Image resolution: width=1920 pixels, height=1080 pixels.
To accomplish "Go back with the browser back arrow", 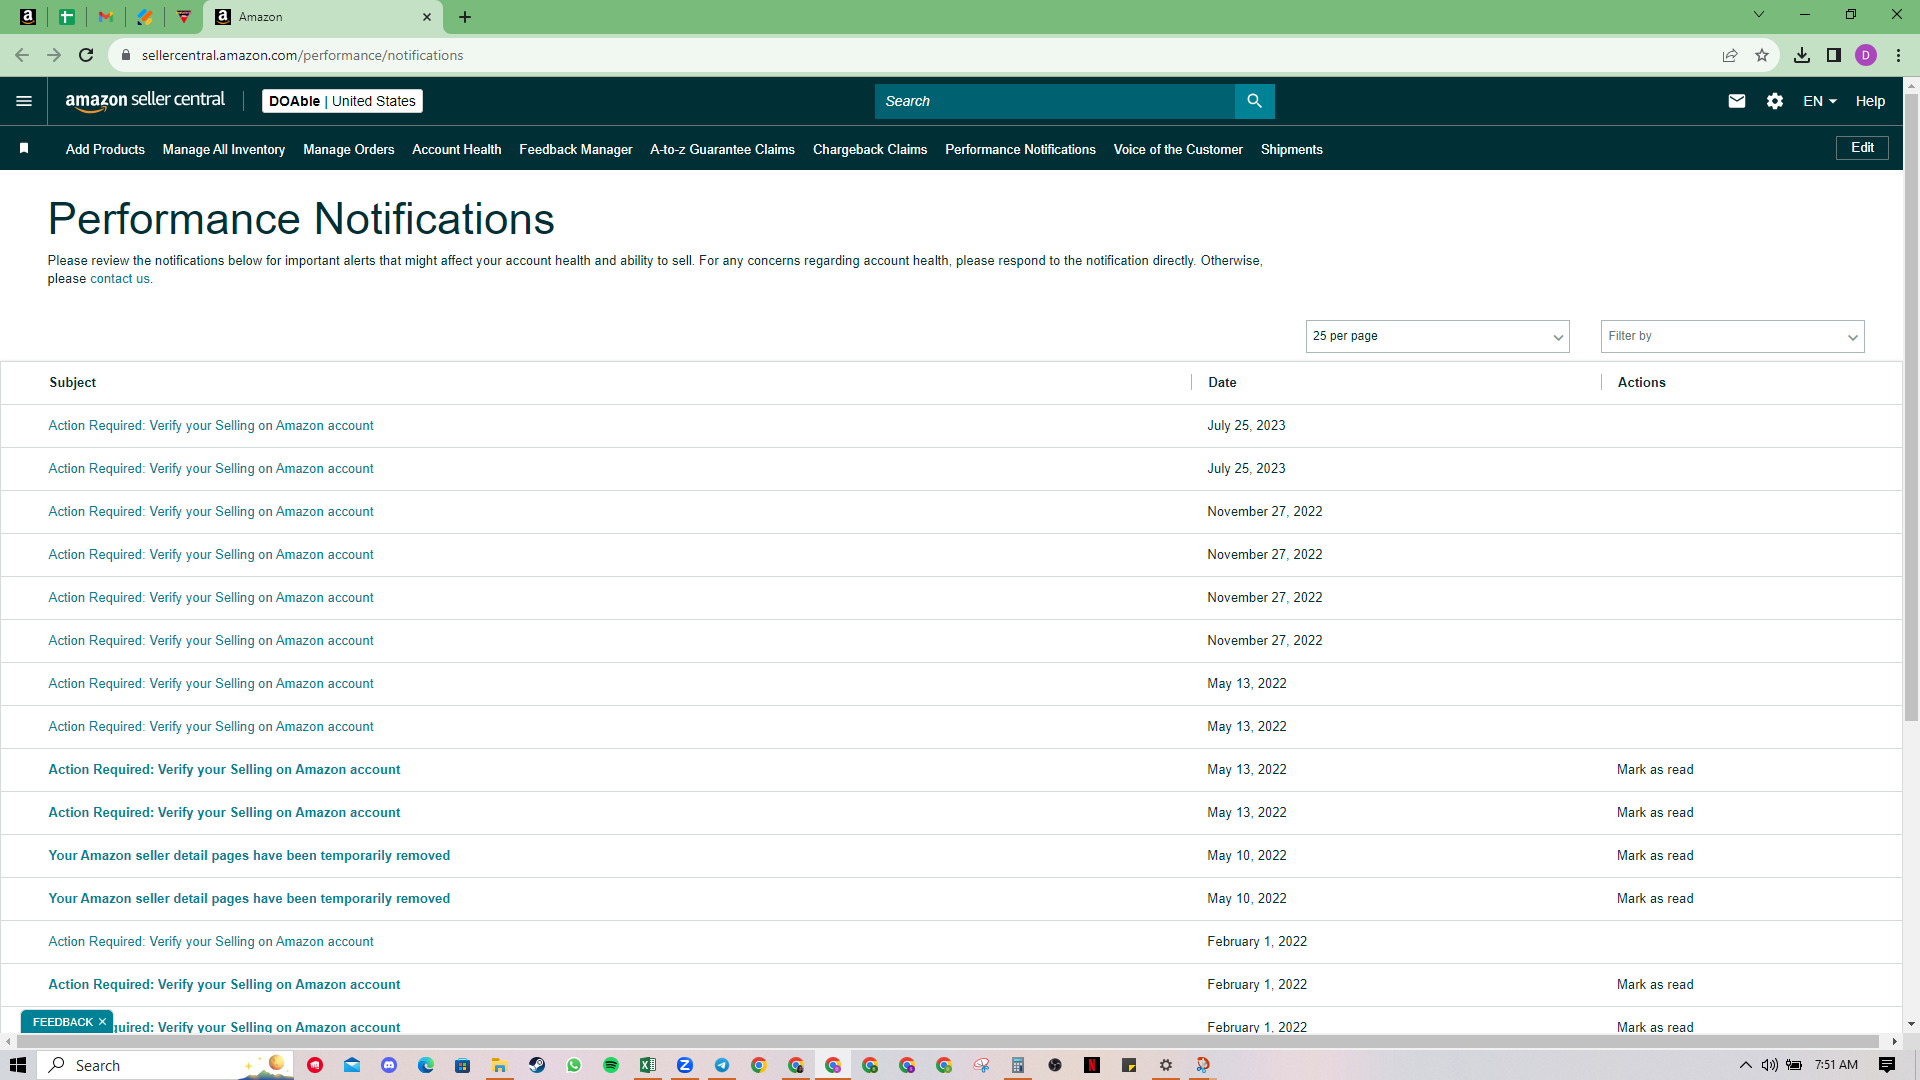I will pyautogui.click(x=22, y=55).
